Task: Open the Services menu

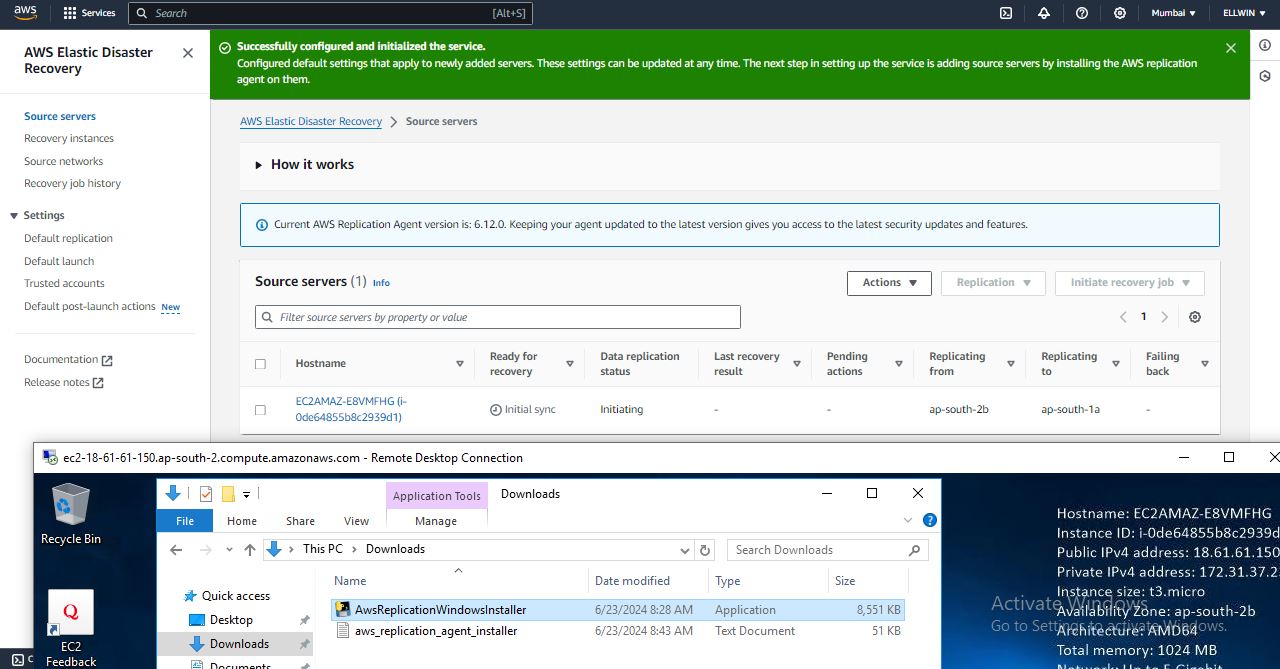Action: (x=89, y=13)
